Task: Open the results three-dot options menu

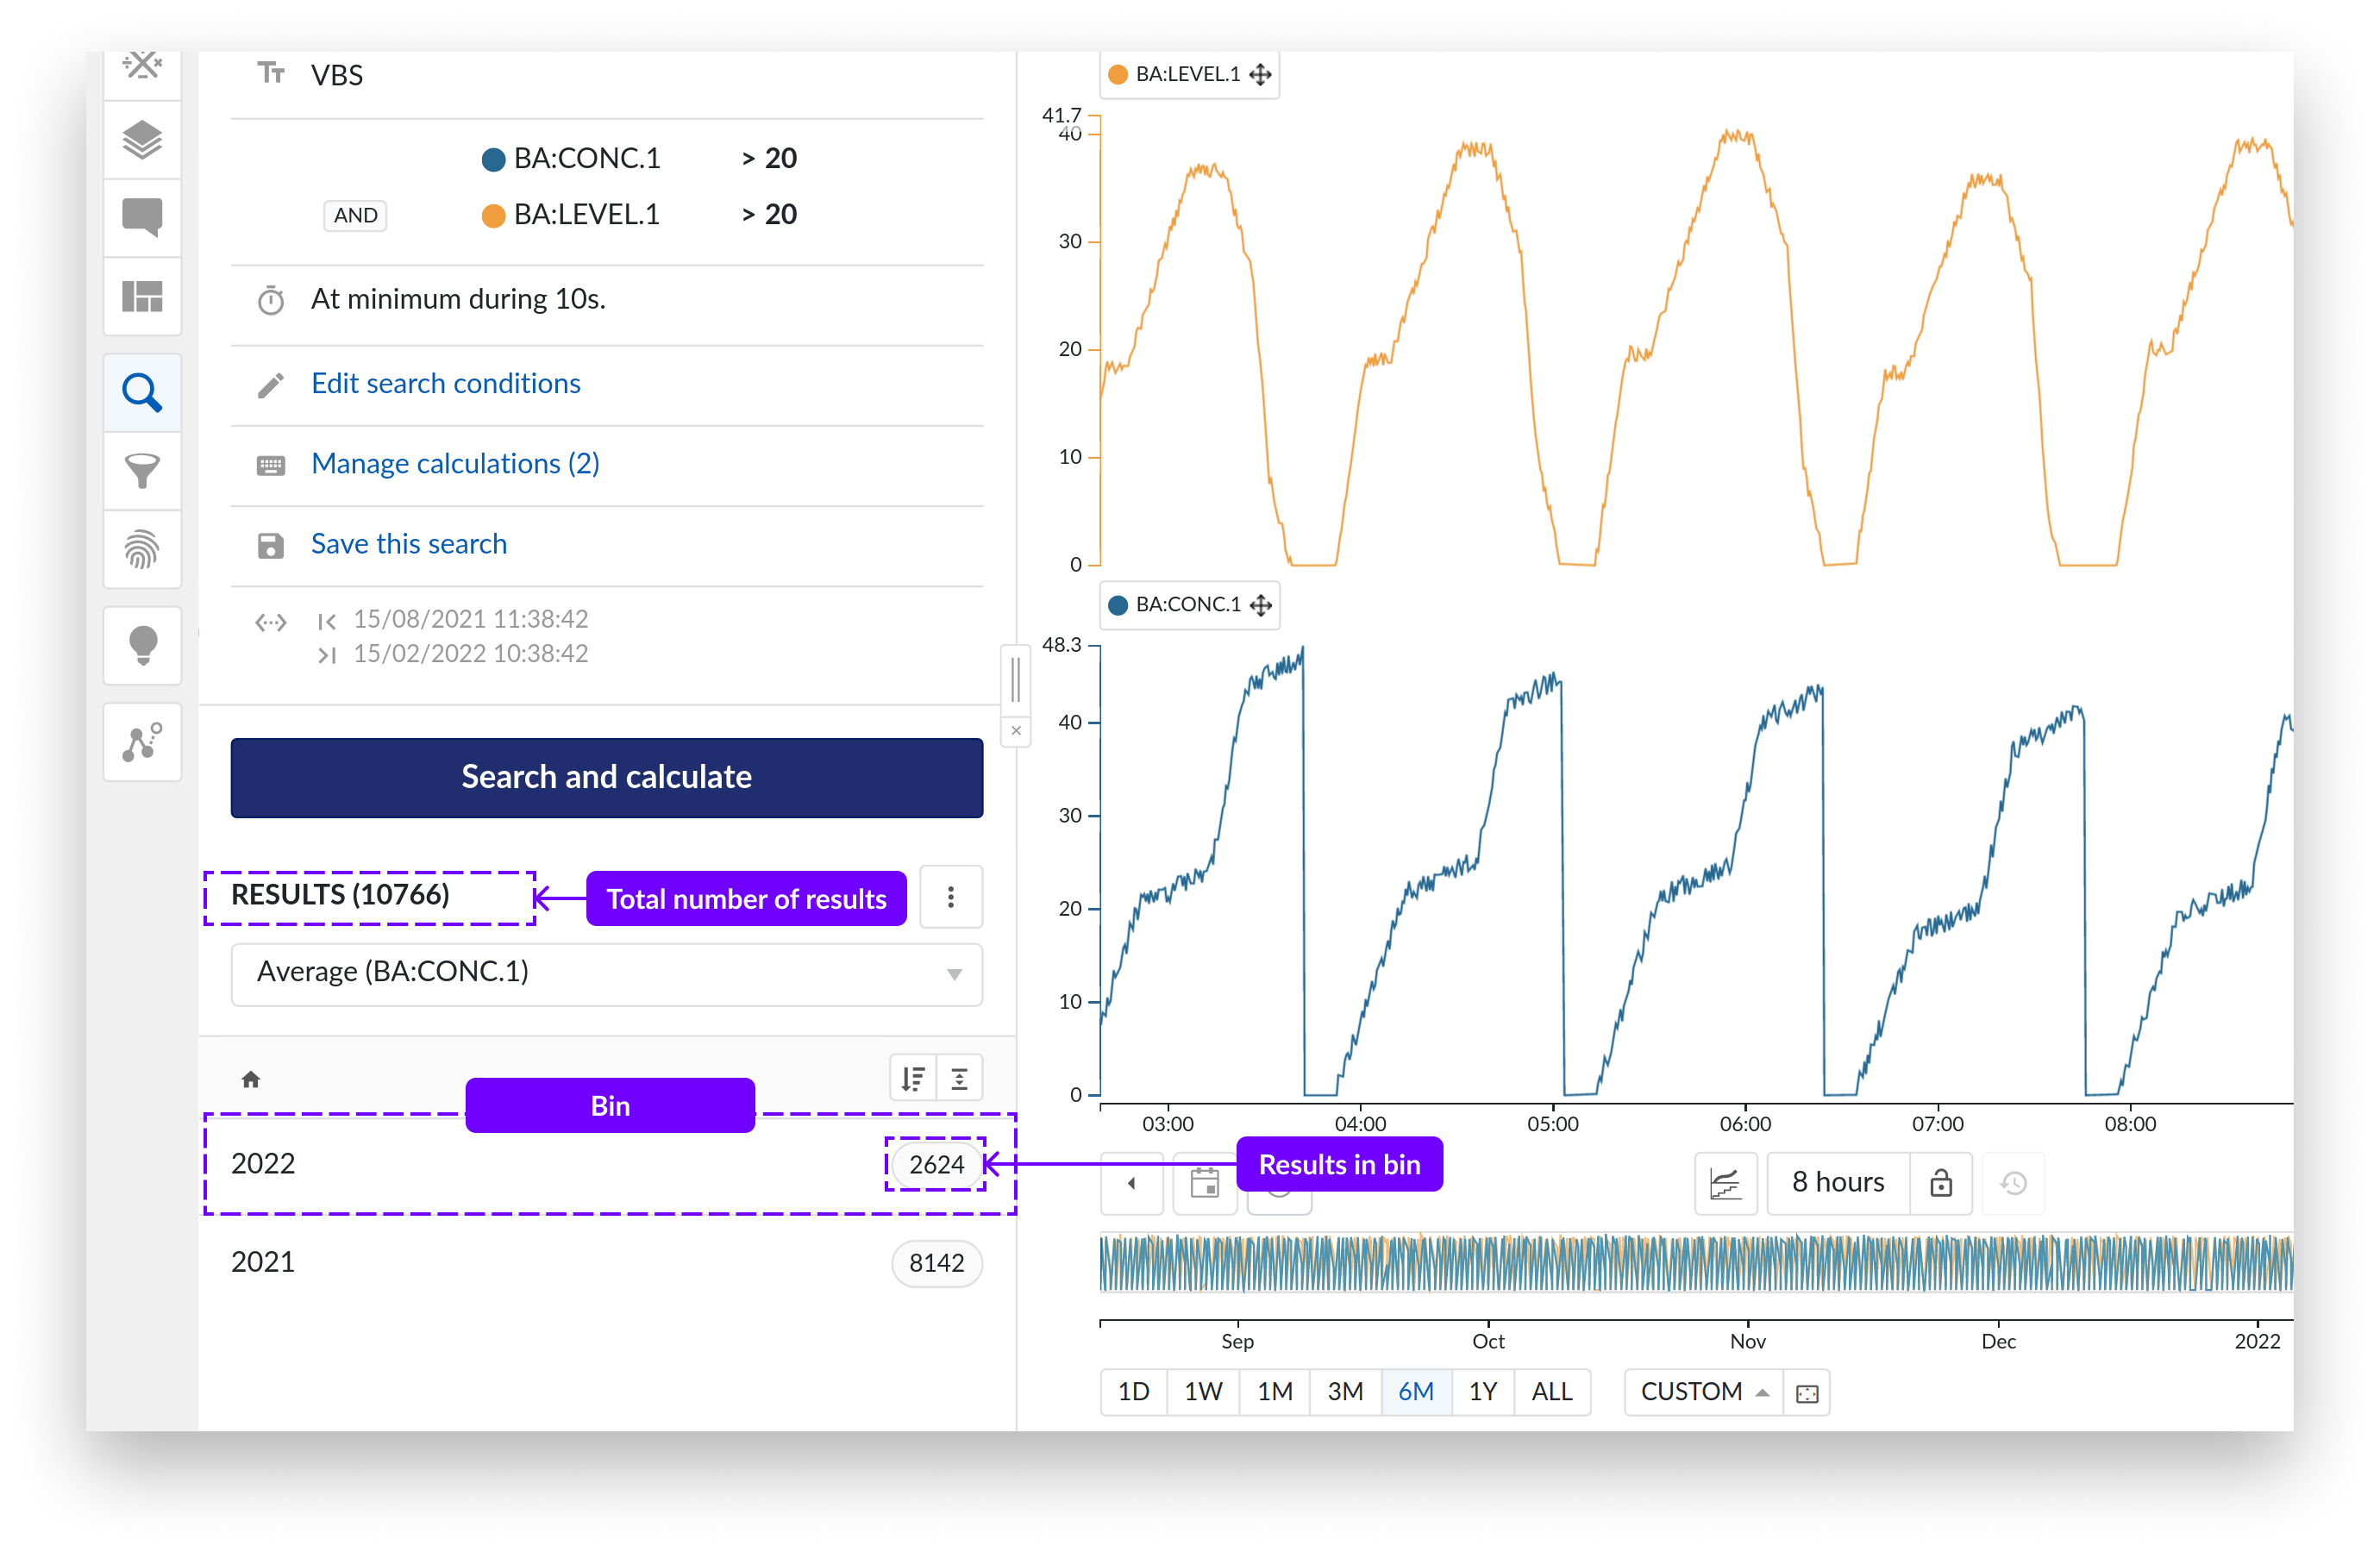Action: tap(950, 896)
